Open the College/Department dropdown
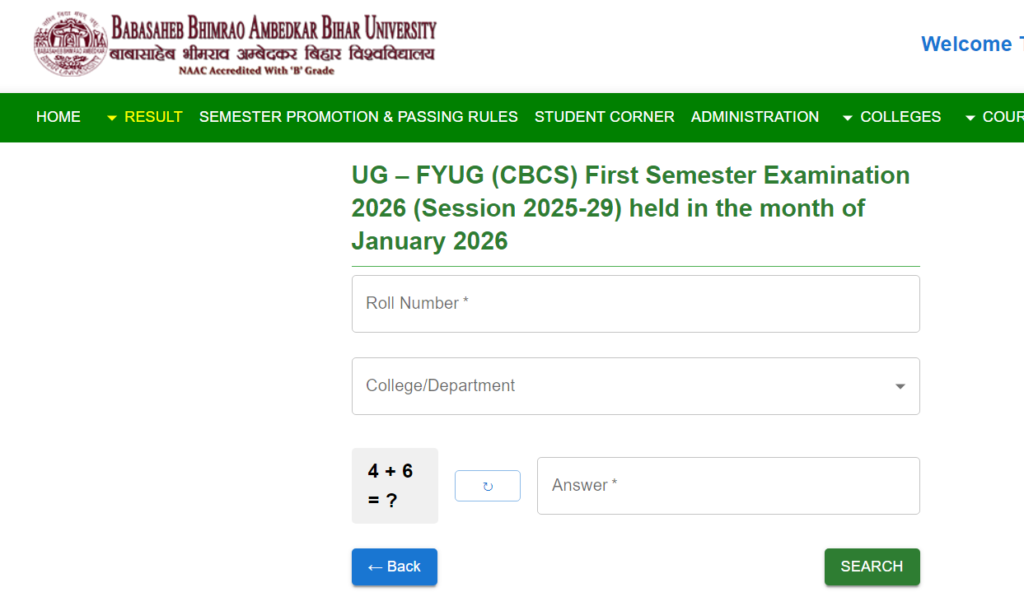The height and width of the screenshot is (597, 1024). pyautogui.click(x=636, y=386)
